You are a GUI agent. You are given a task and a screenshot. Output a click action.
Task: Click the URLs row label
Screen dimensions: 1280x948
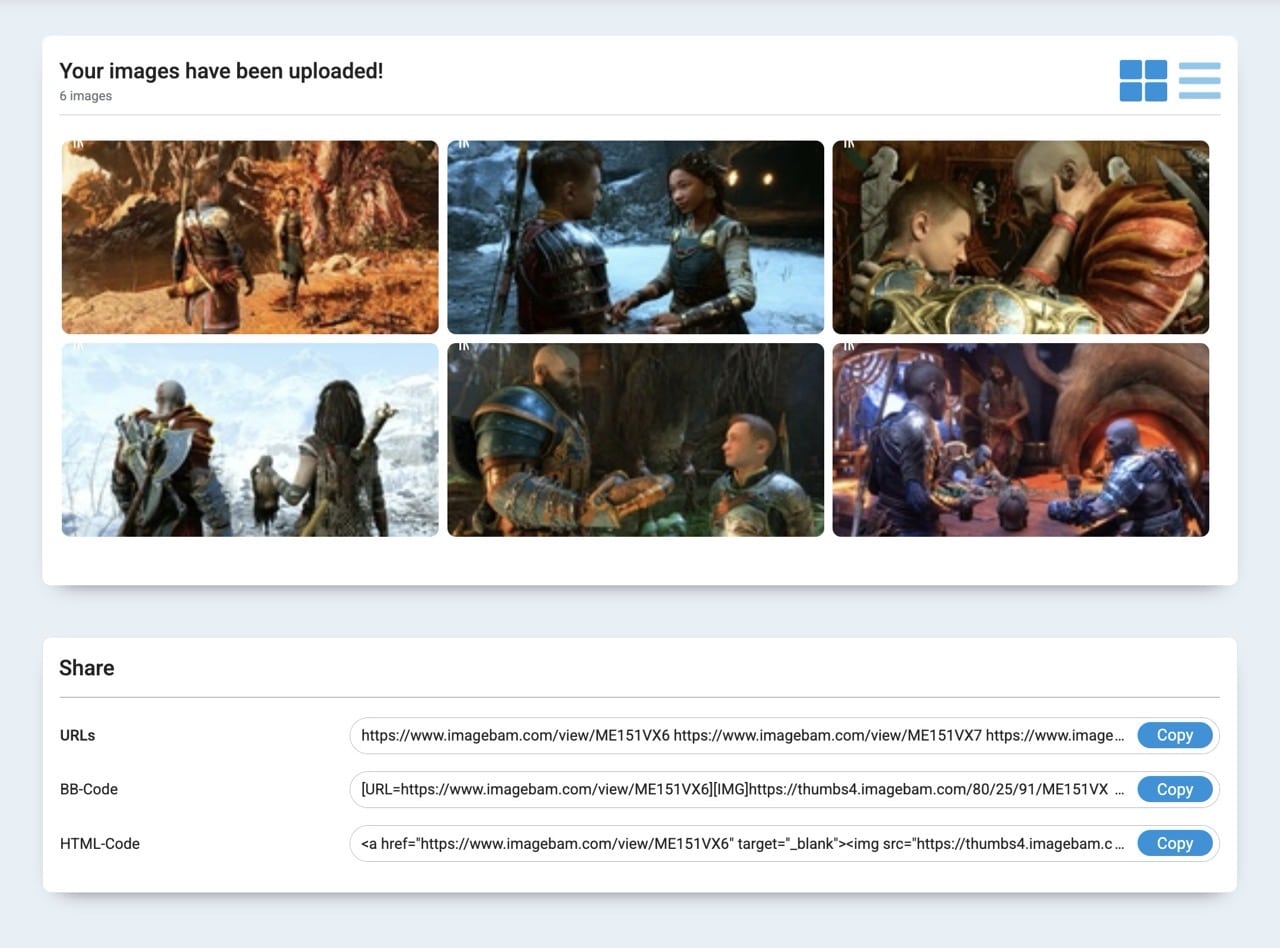pos(78,735)
